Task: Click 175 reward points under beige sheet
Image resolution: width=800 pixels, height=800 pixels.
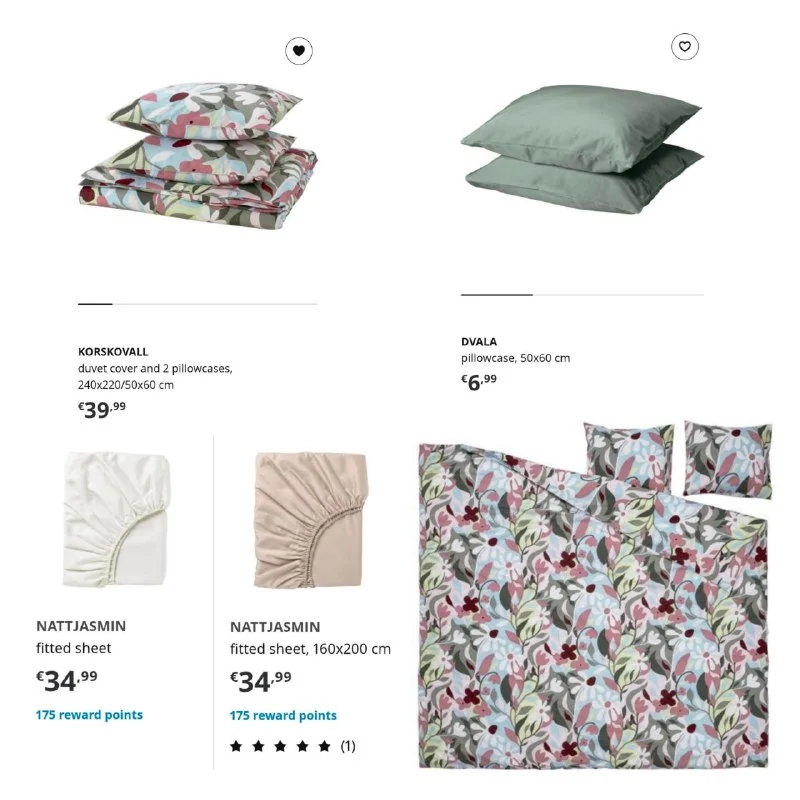Action: (283, 715)
